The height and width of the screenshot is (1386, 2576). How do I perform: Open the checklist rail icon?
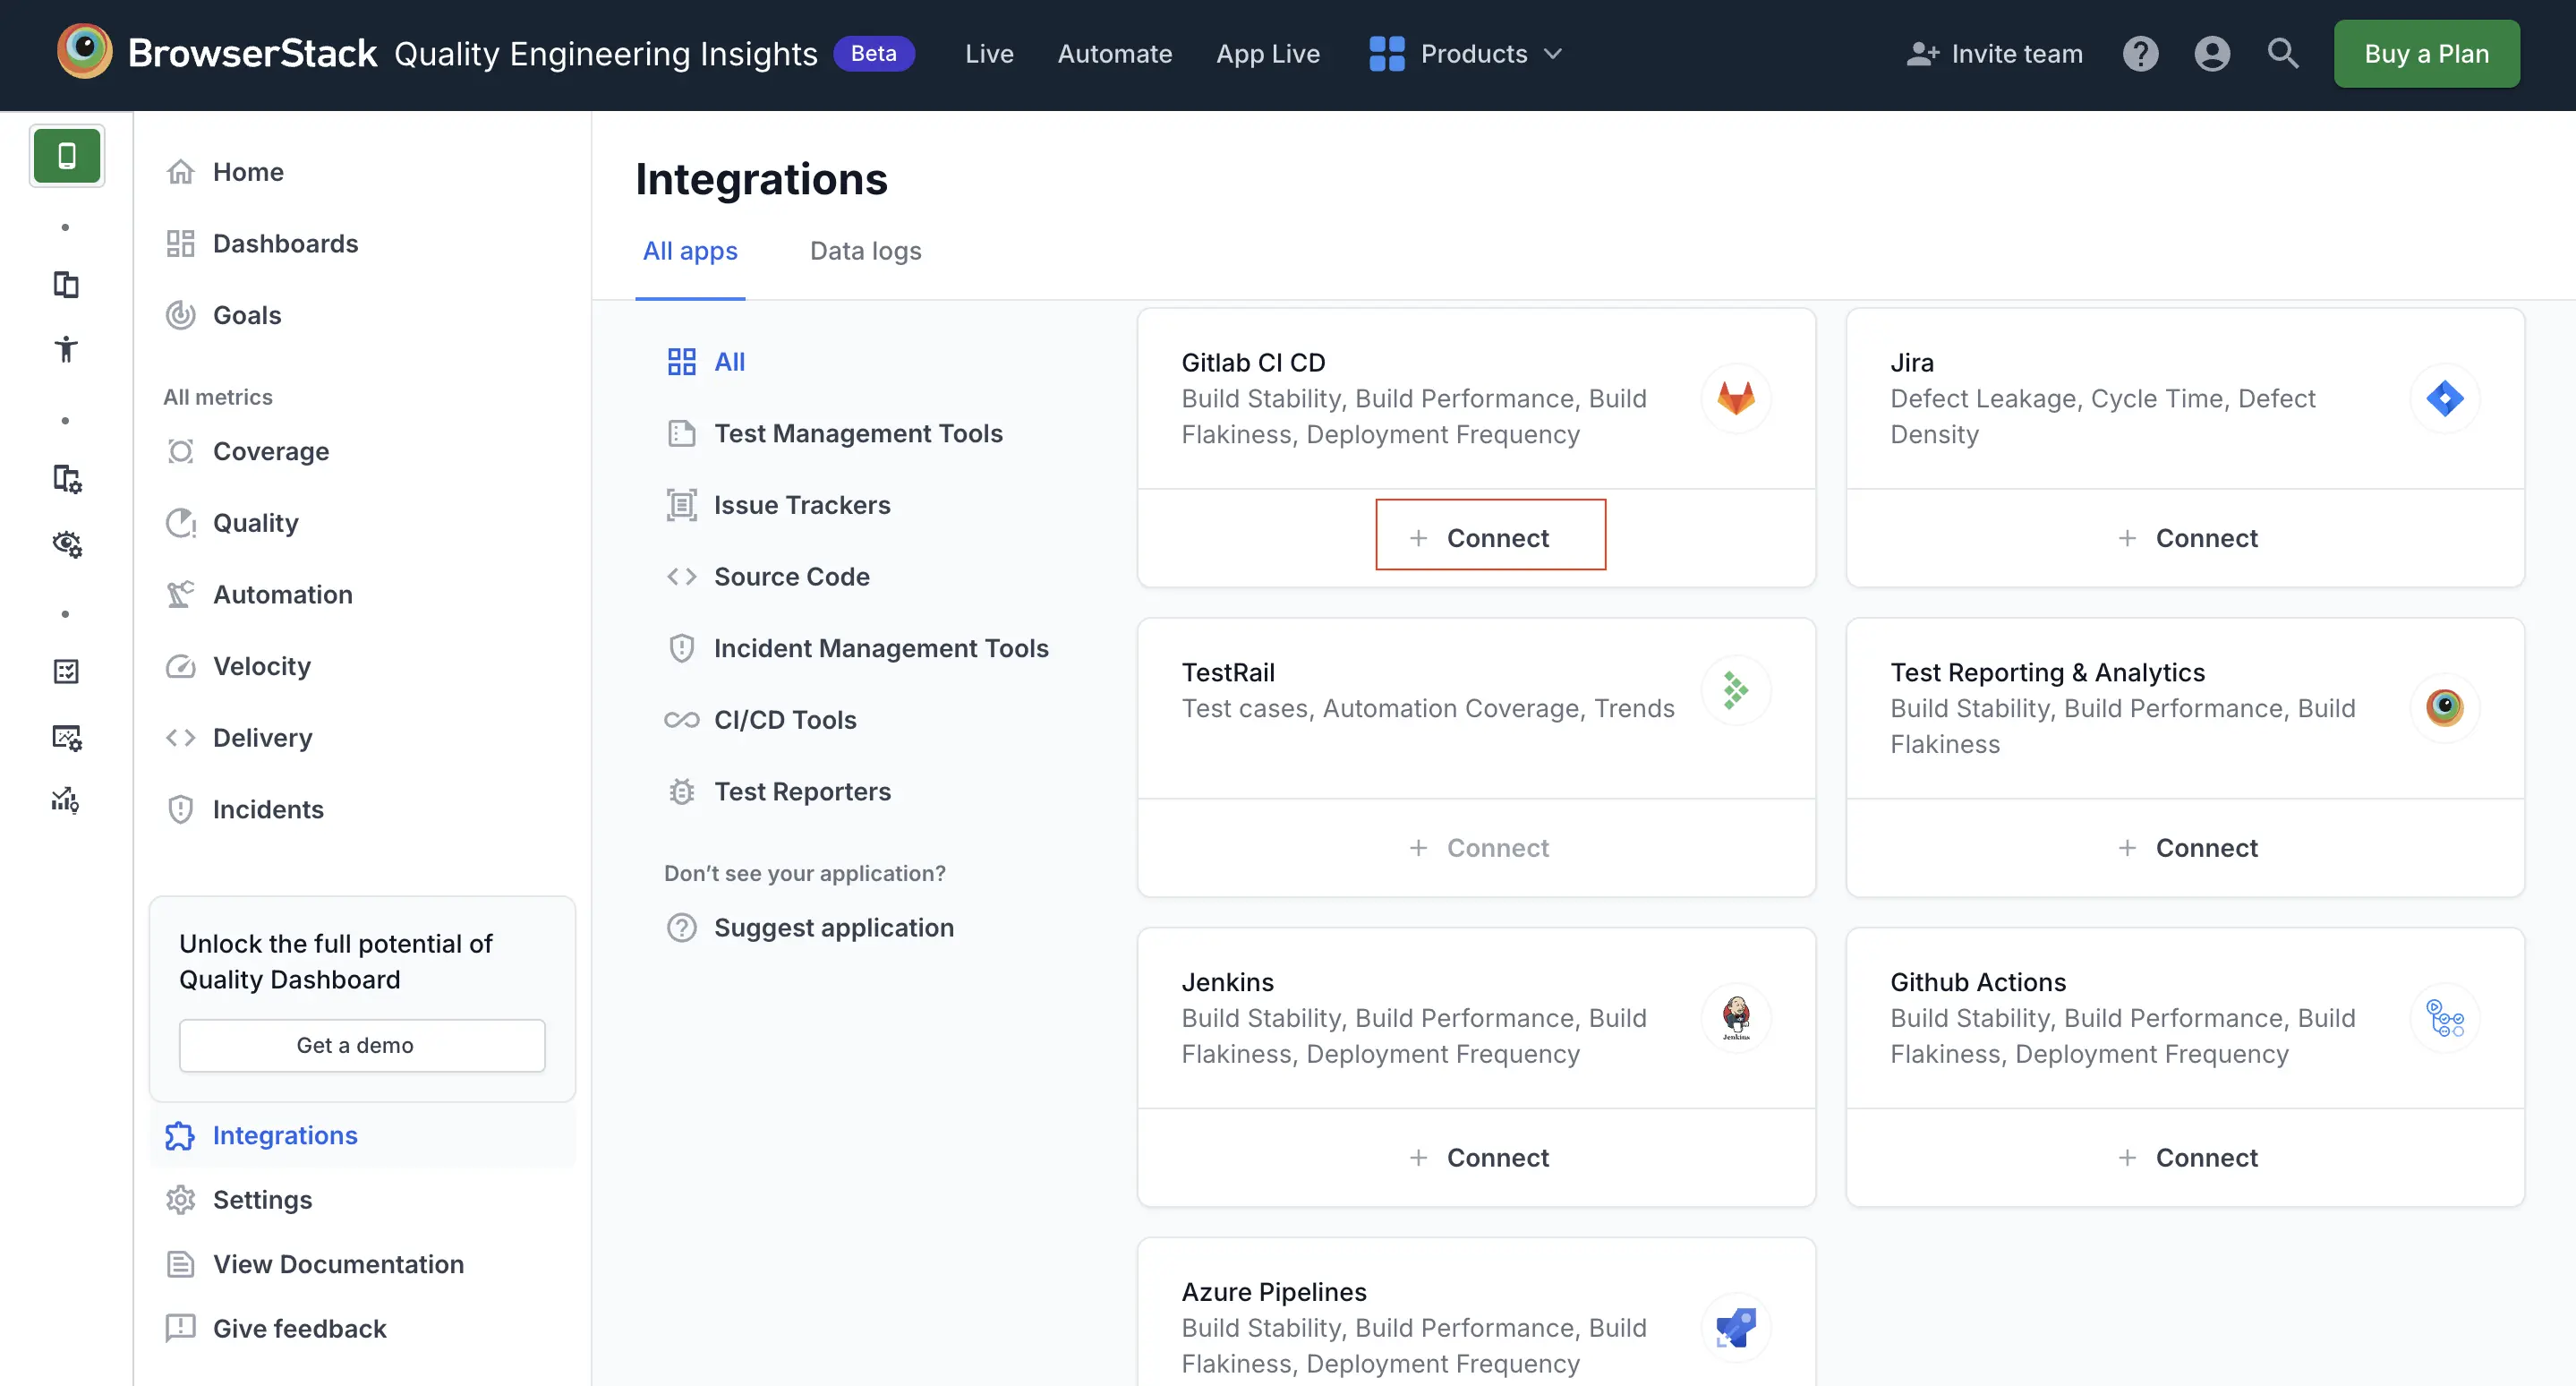pyautogui.click(x=66, y=671)
